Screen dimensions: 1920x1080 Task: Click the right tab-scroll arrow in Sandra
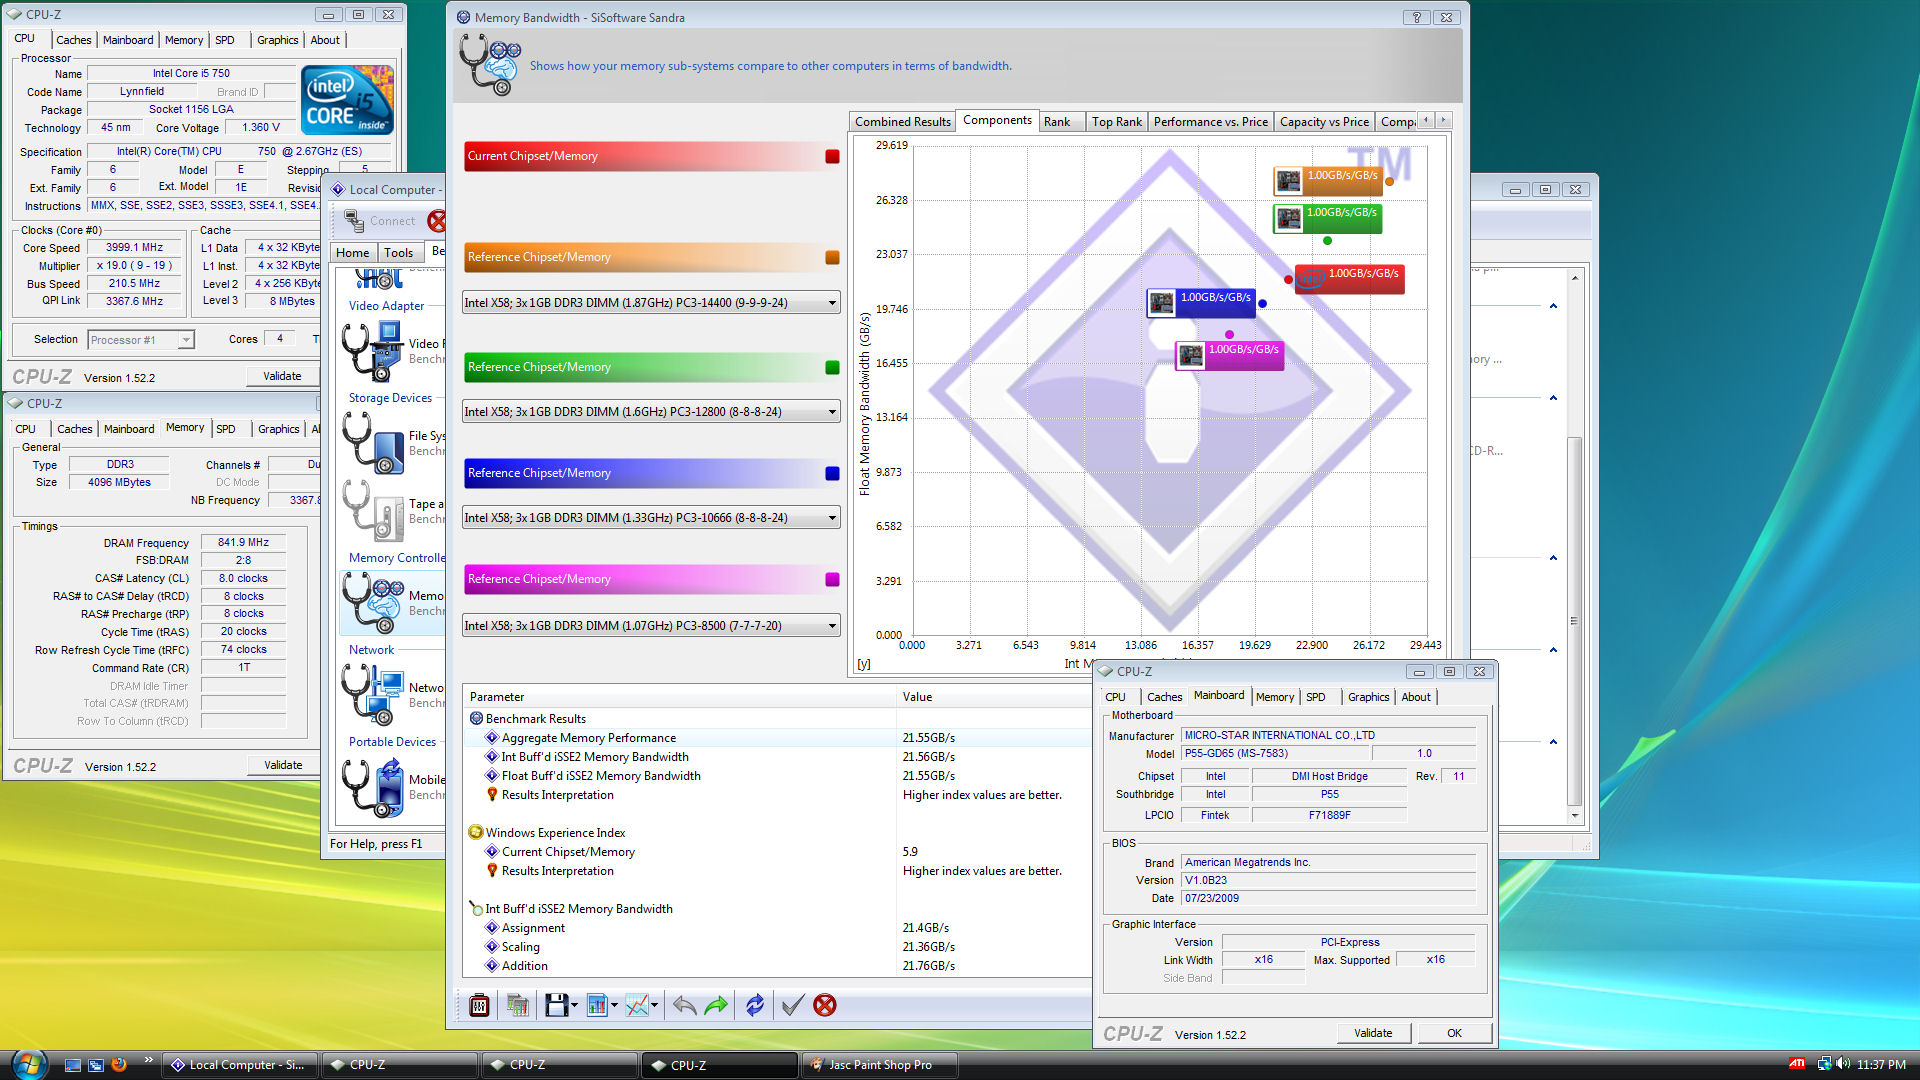(x=1443, y=120)
